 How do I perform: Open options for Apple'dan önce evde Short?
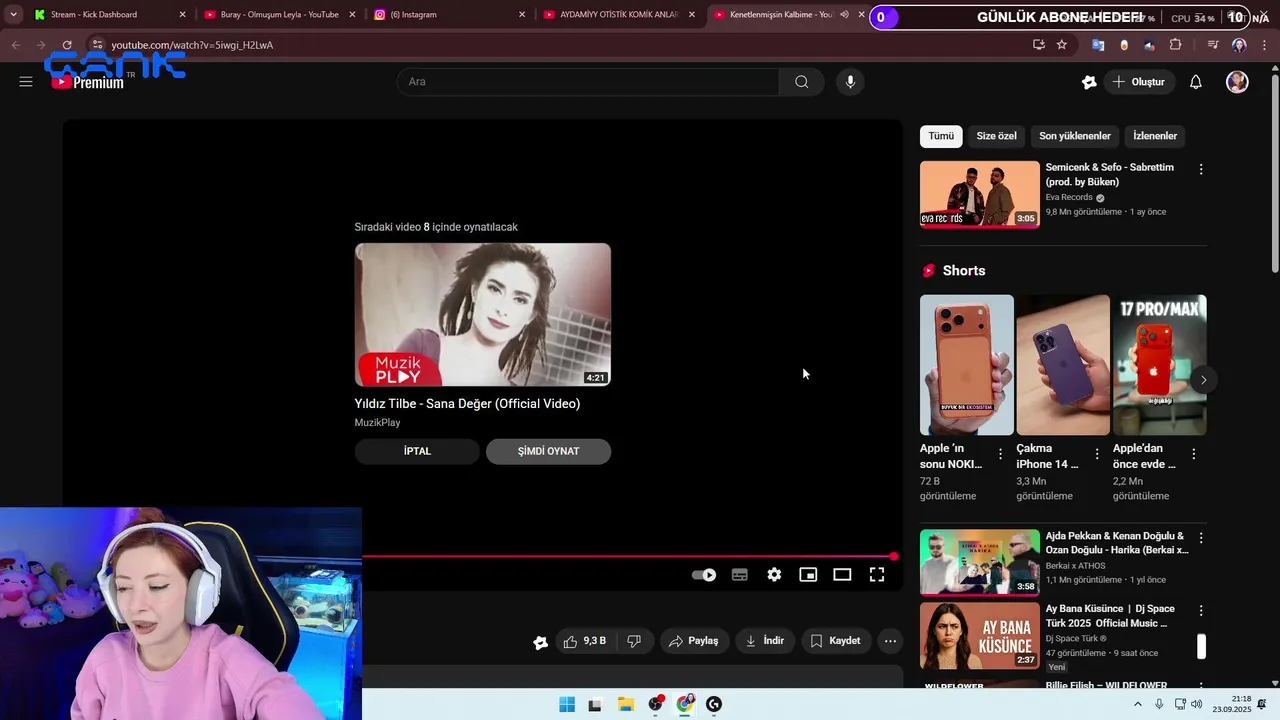(x=1193, y=454)
